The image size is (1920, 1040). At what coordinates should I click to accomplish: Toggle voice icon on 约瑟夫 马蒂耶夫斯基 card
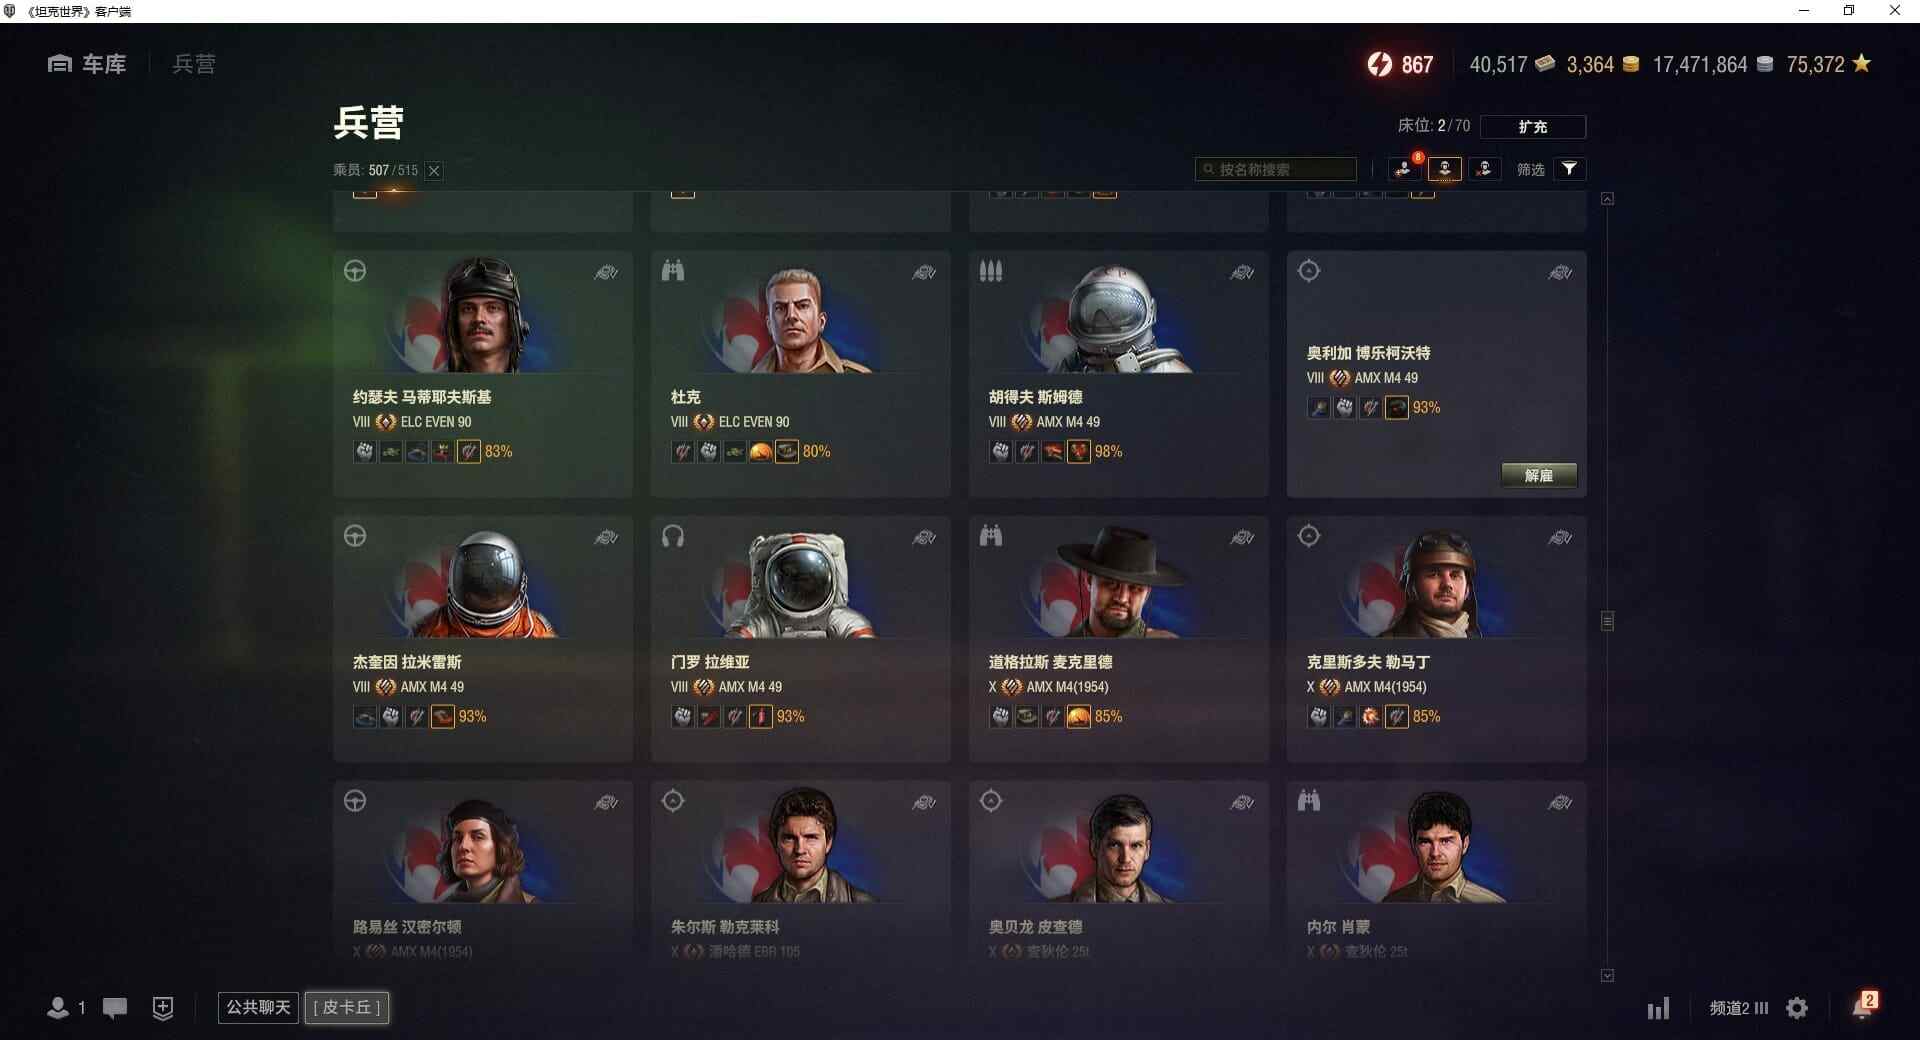pos(606,272)
